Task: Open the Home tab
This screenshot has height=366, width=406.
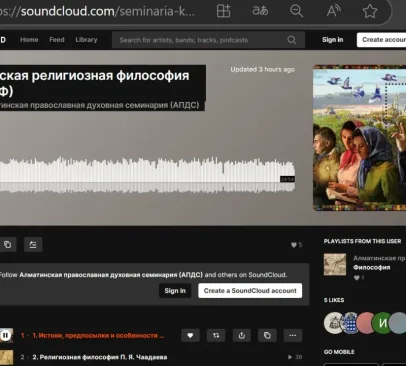Action: click(x=29, y=40)
